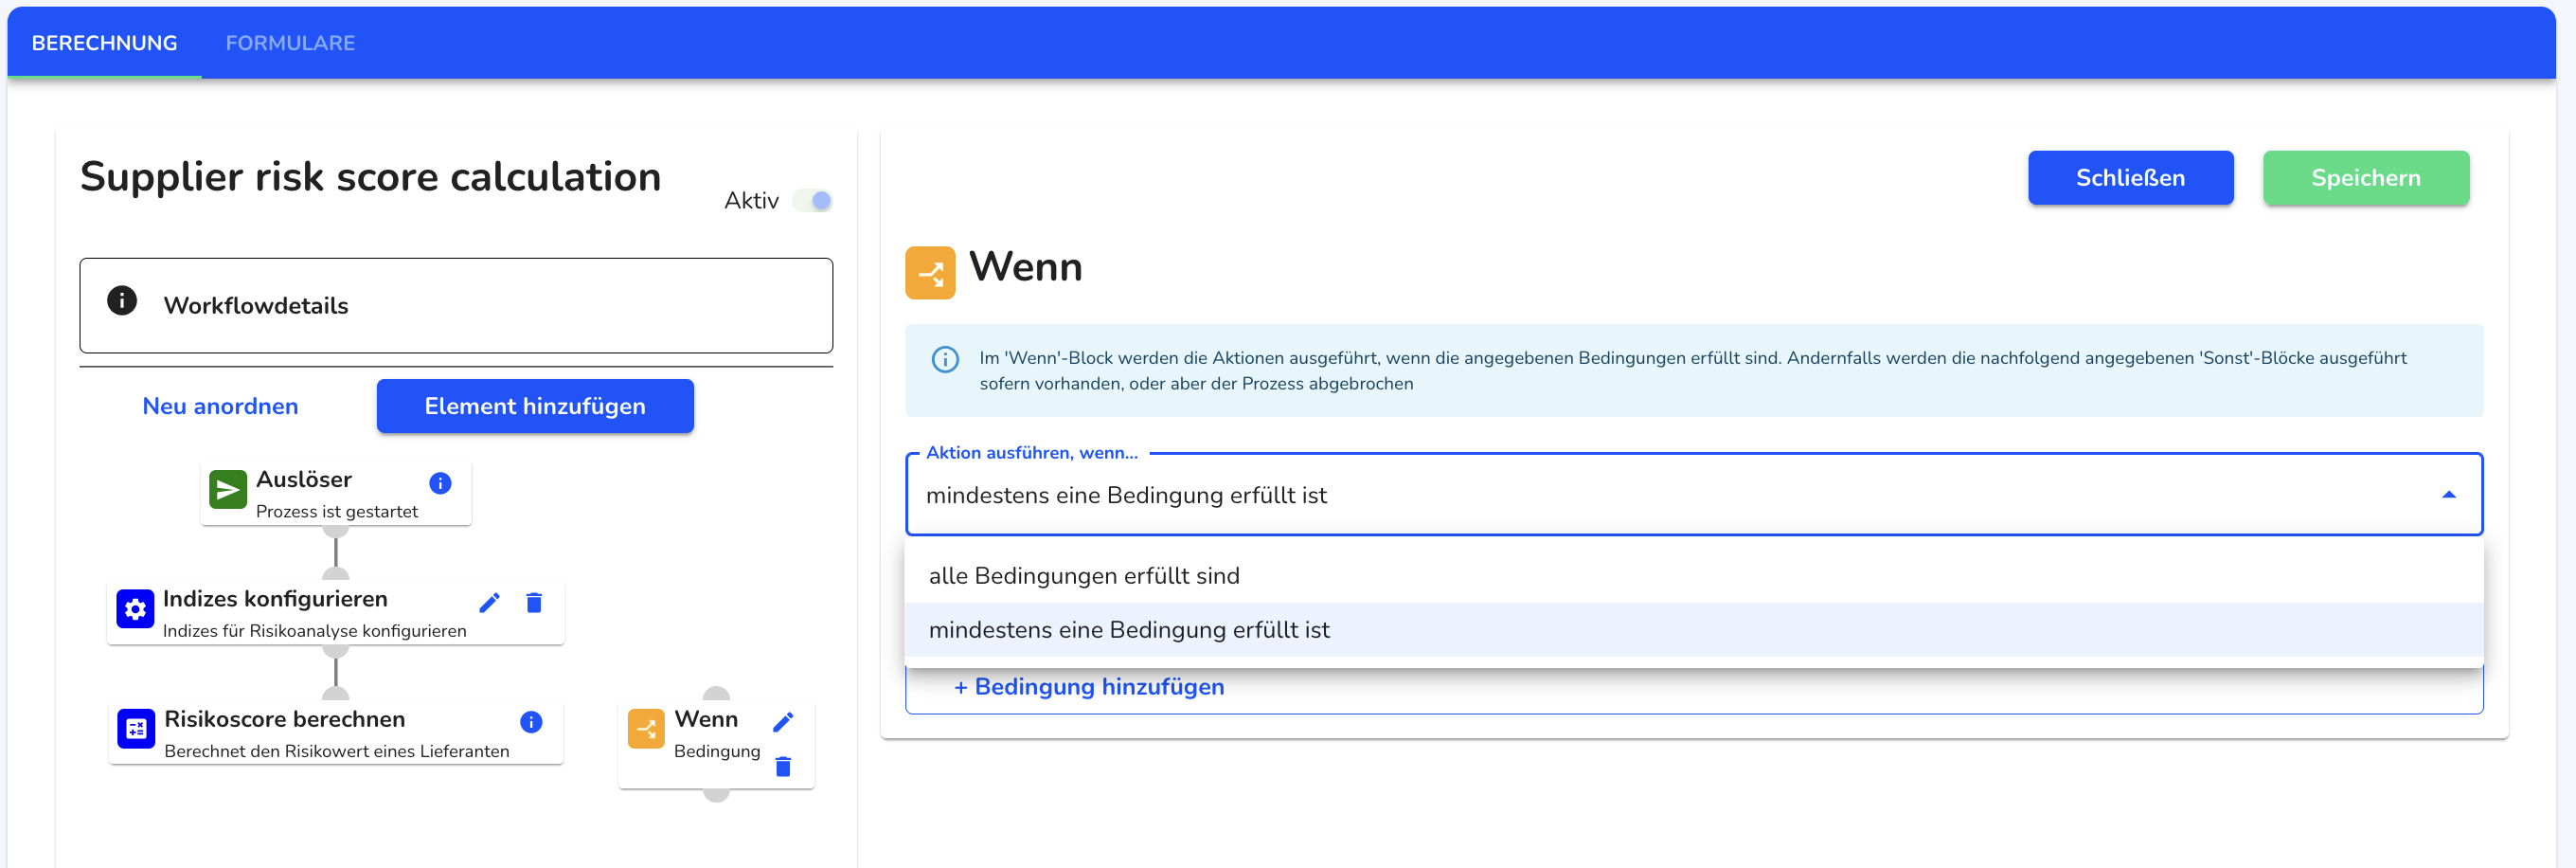The image size is (2576, 868).
Task: Edit the Wenn condition node
Action: pos(783,722)
